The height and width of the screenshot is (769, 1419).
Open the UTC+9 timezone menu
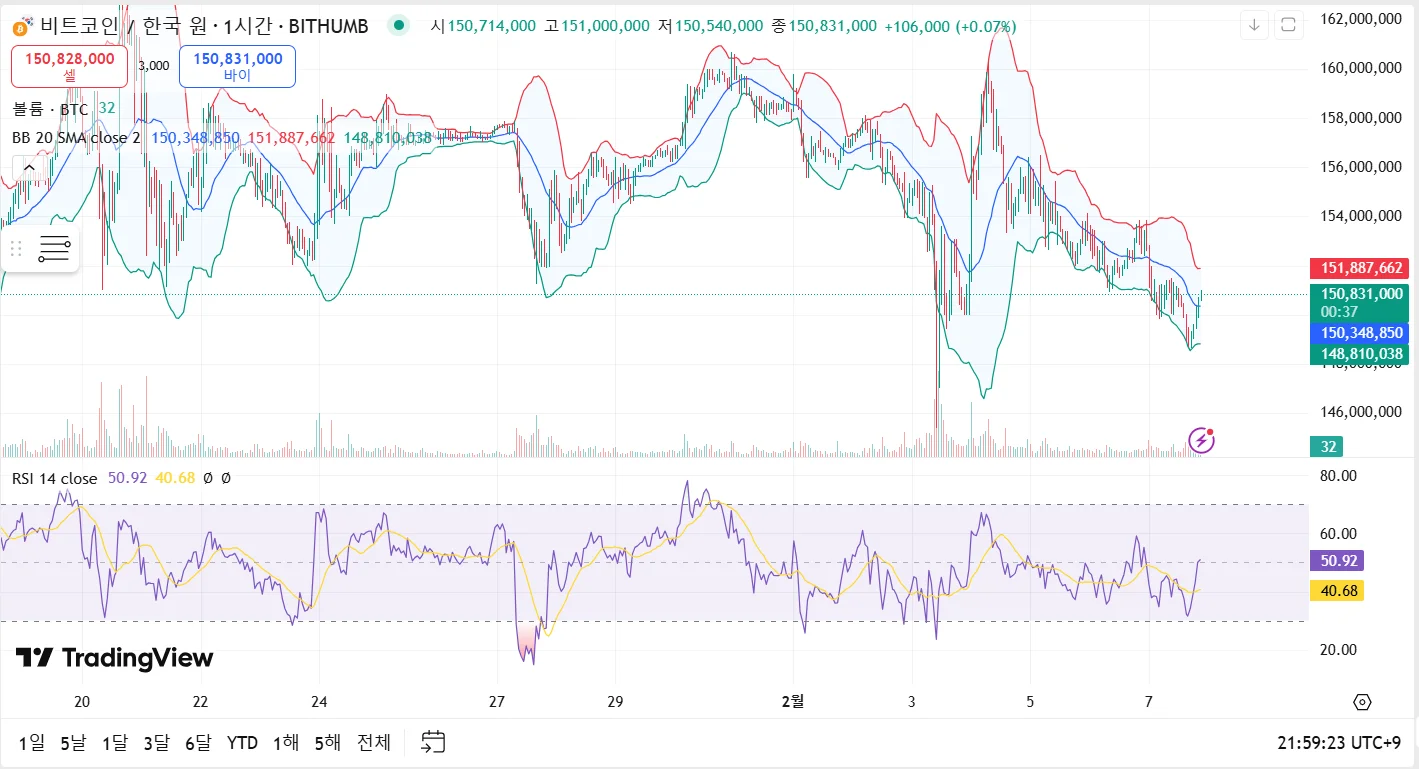coord(1339,743)
